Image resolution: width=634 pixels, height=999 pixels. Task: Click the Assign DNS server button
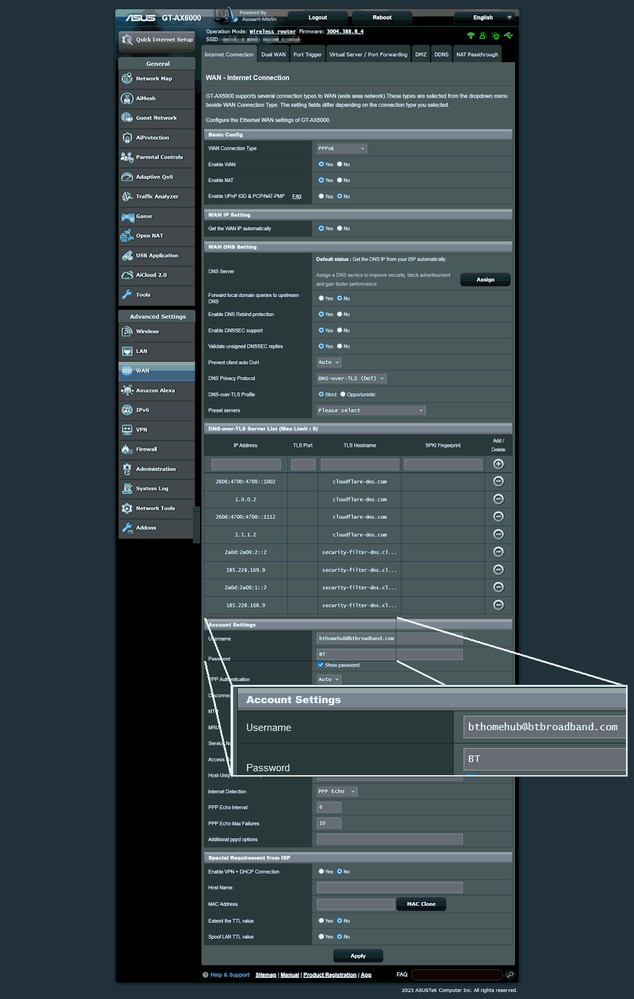tap(485, 279)
